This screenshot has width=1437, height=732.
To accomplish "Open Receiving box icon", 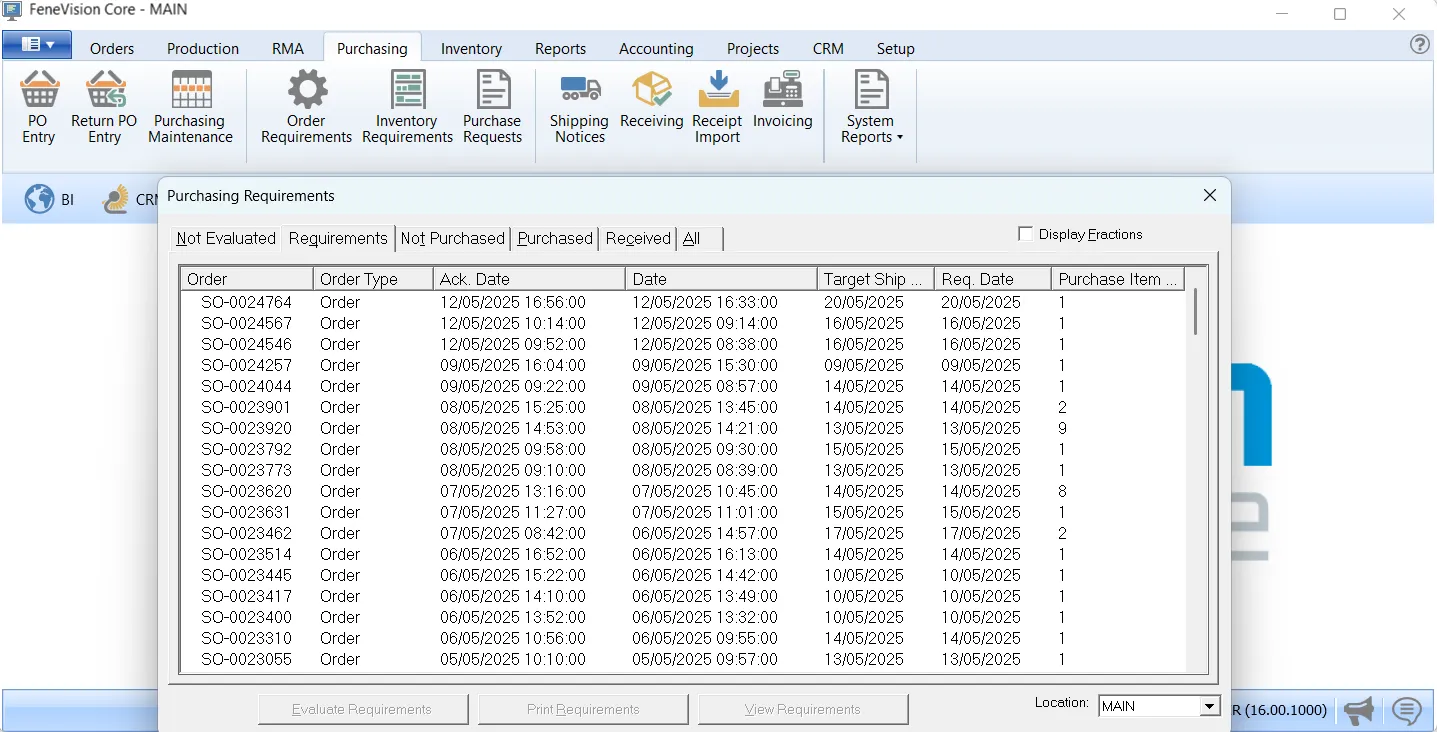I will 652,90.
